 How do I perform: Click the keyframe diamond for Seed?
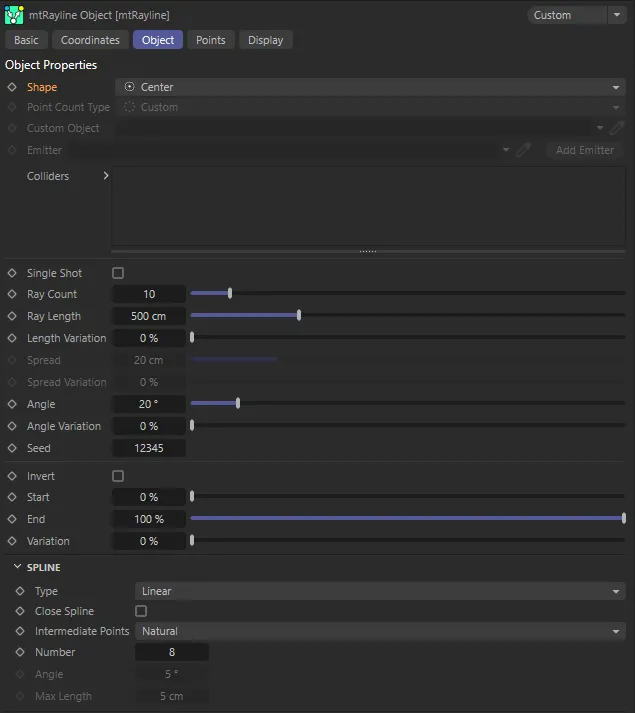(x=12, y=448)
